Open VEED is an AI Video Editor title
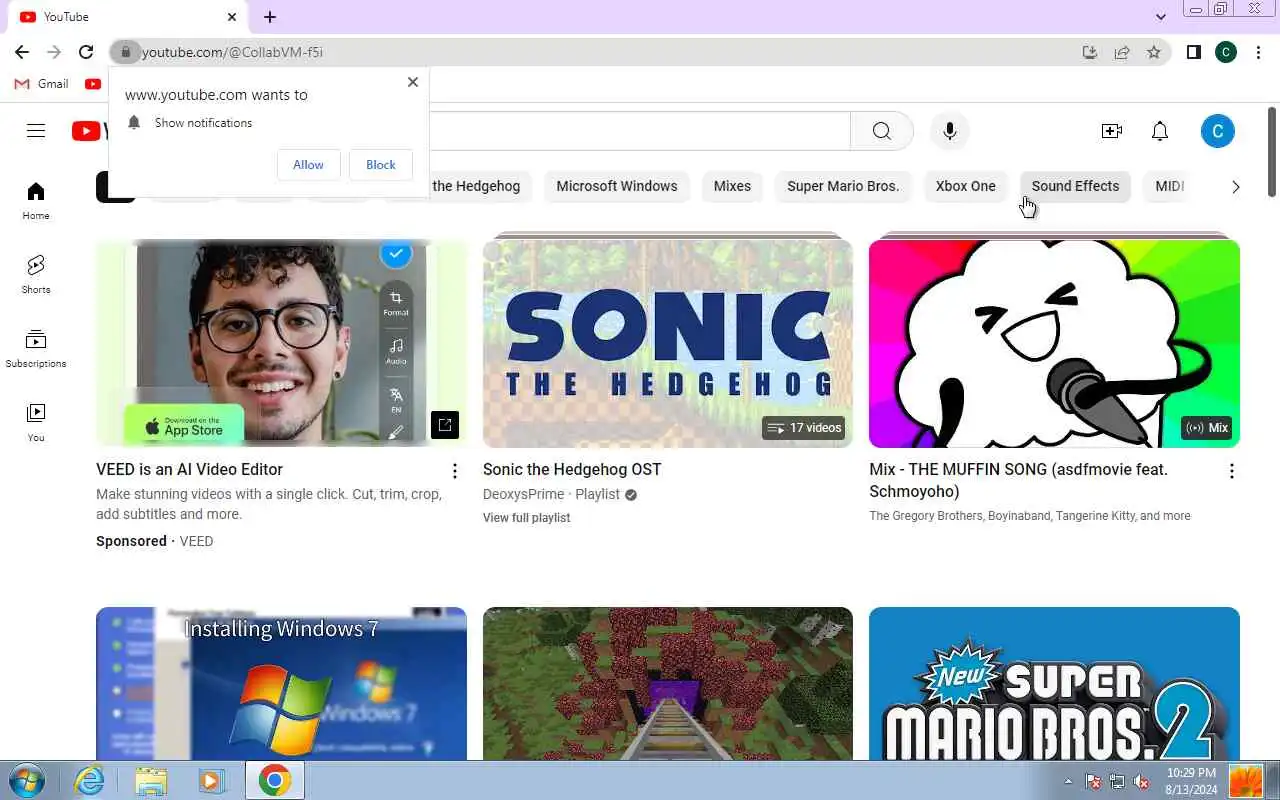The image size is (1280, 800). [x=189, y=470]
